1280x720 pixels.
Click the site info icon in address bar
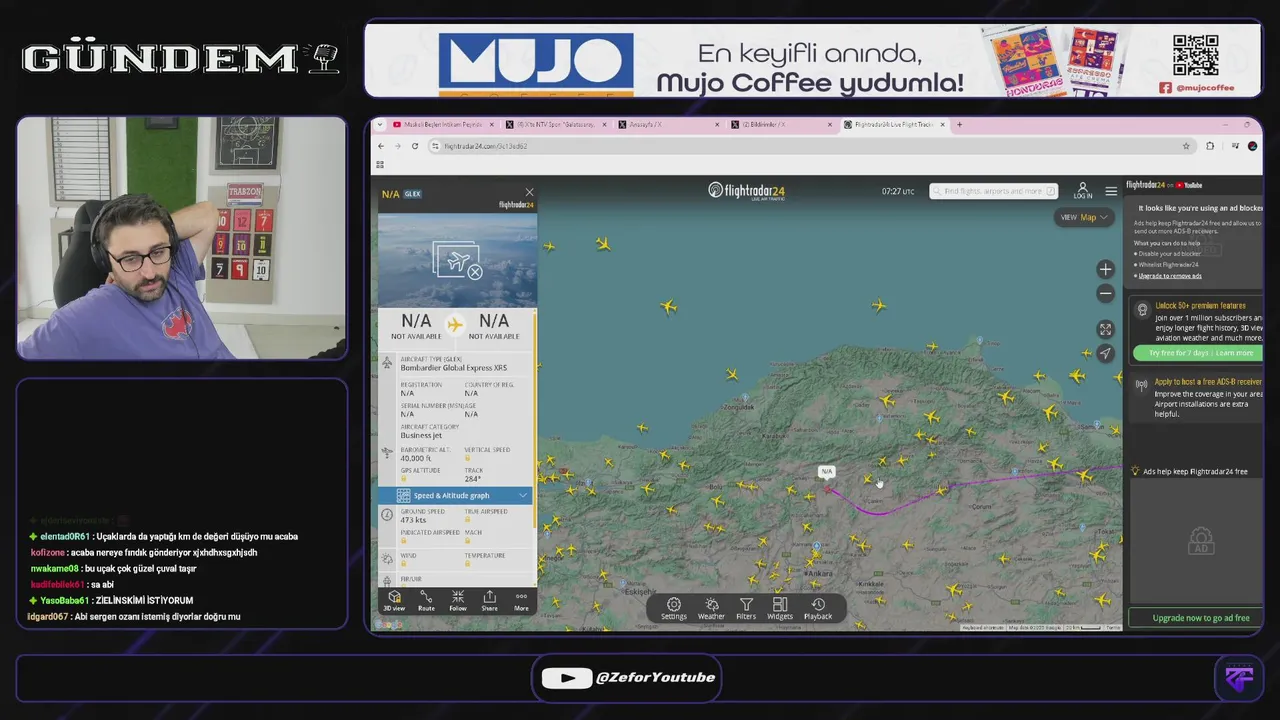point(435,146)
